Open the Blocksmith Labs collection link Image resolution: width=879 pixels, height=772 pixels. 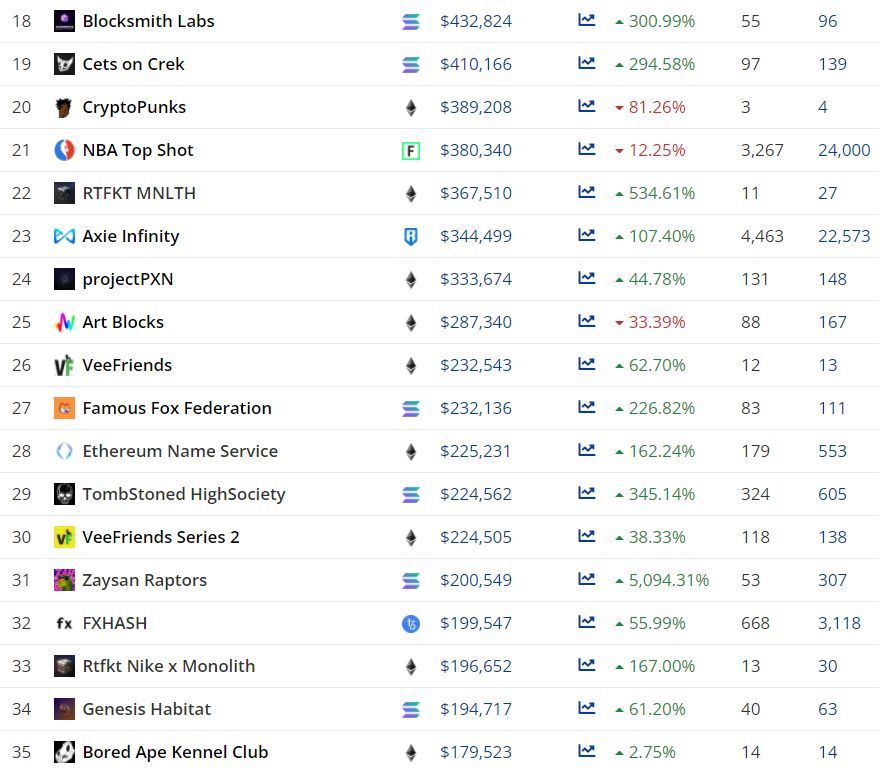coord(149,21)
